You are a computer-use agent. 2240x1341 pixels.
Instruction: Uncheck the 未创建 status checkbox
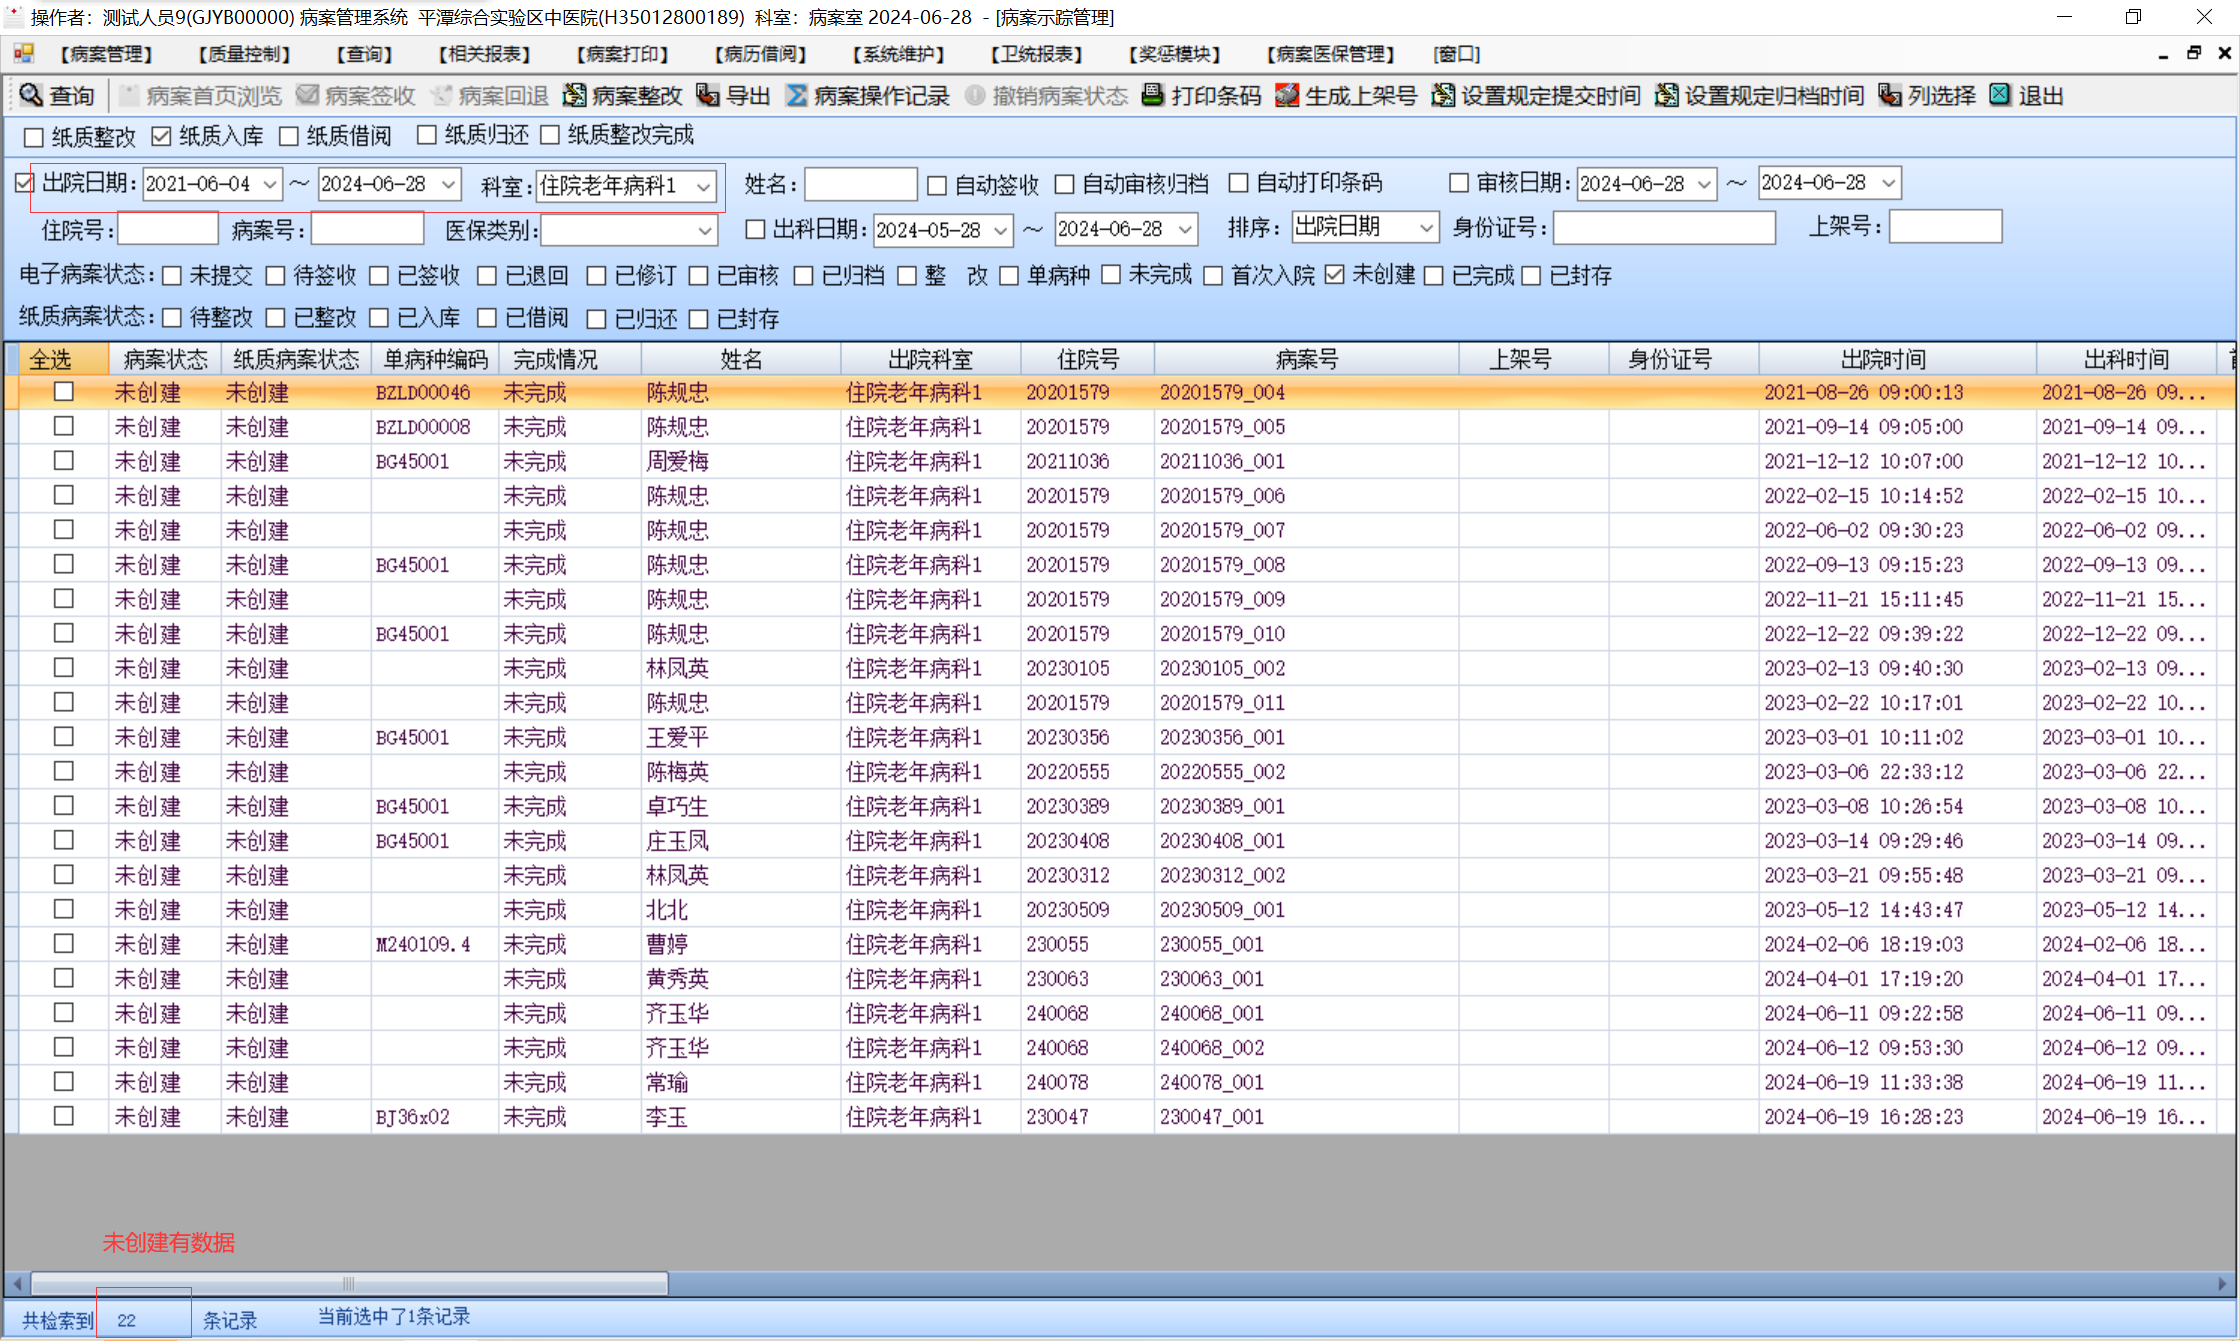pos(1335,275)
